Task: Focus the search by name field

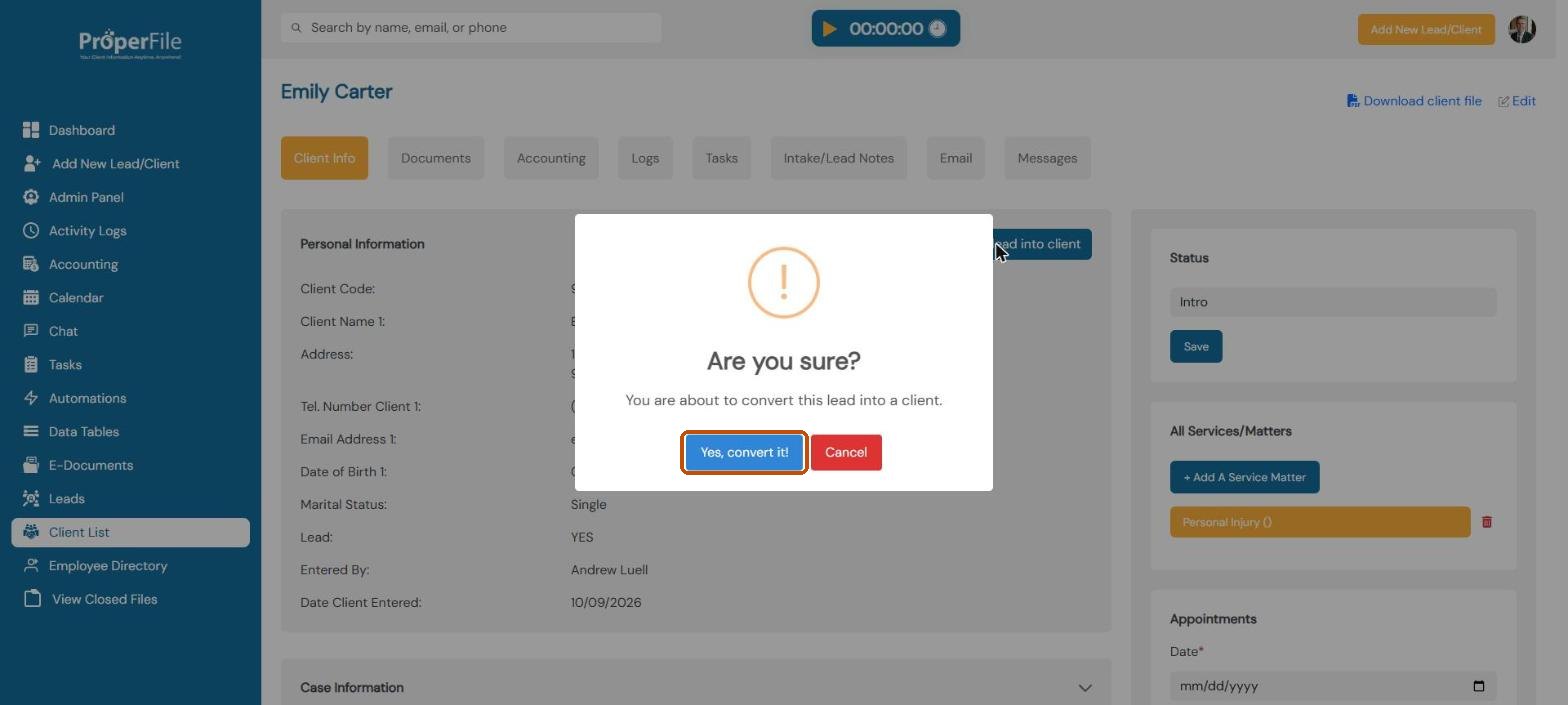Action: (471, 28)
